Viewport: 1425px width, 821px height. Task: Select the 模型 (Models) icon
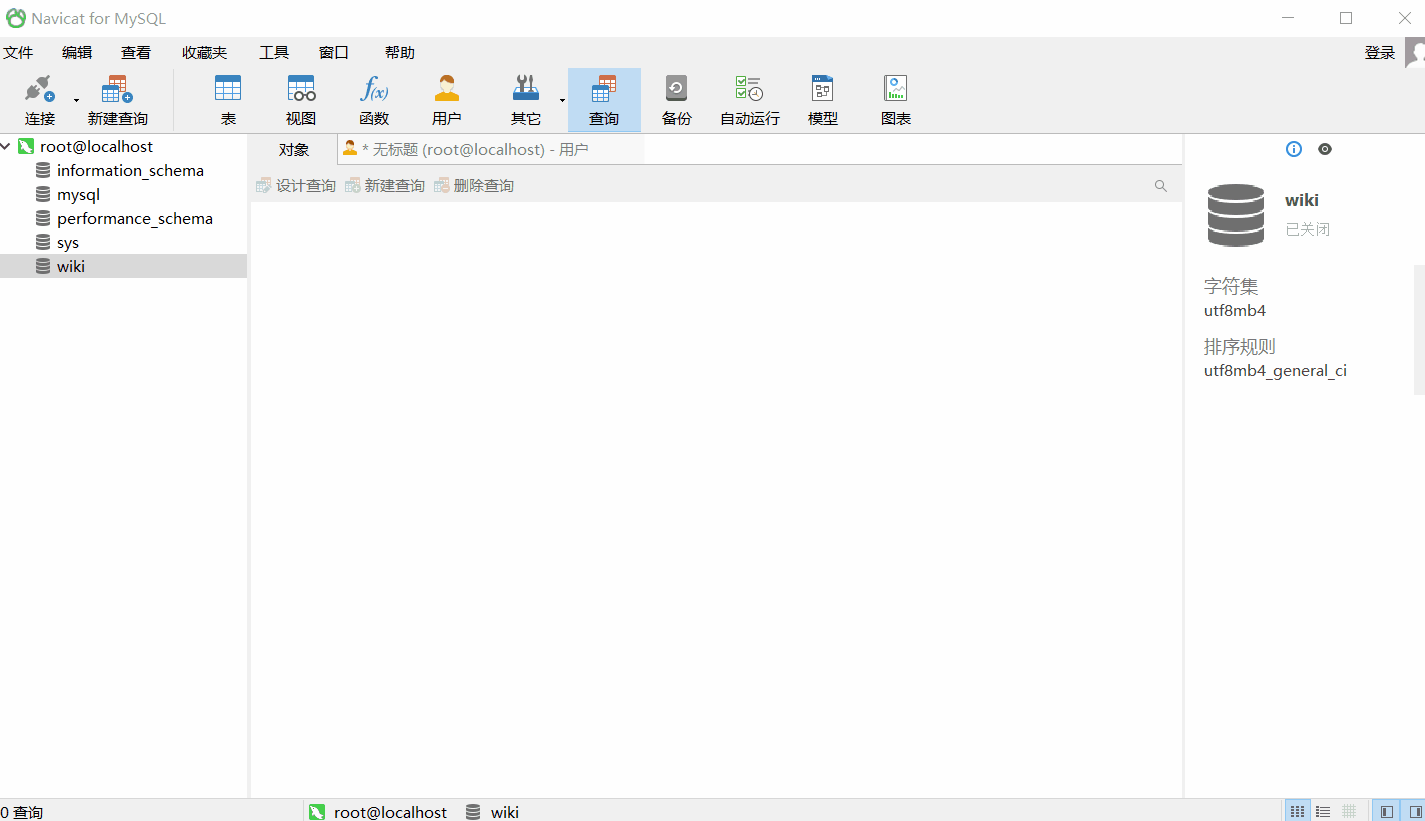[822, 97]
